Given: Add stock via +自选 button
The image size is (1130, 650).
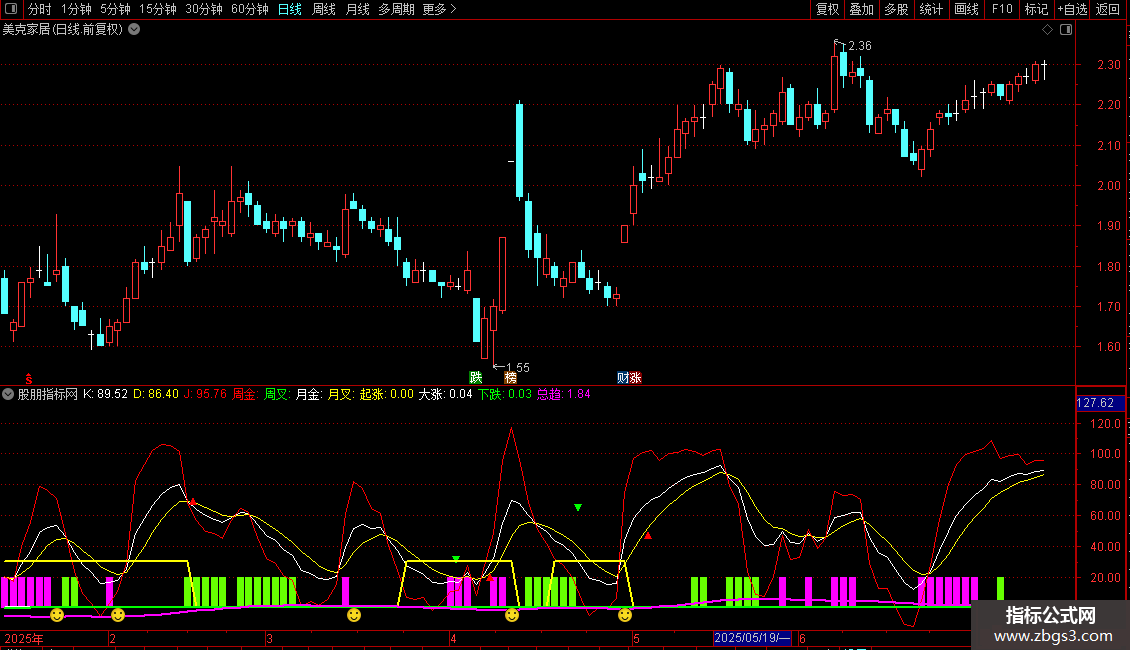Looking at the screenshot, I should click(1072, 9).
